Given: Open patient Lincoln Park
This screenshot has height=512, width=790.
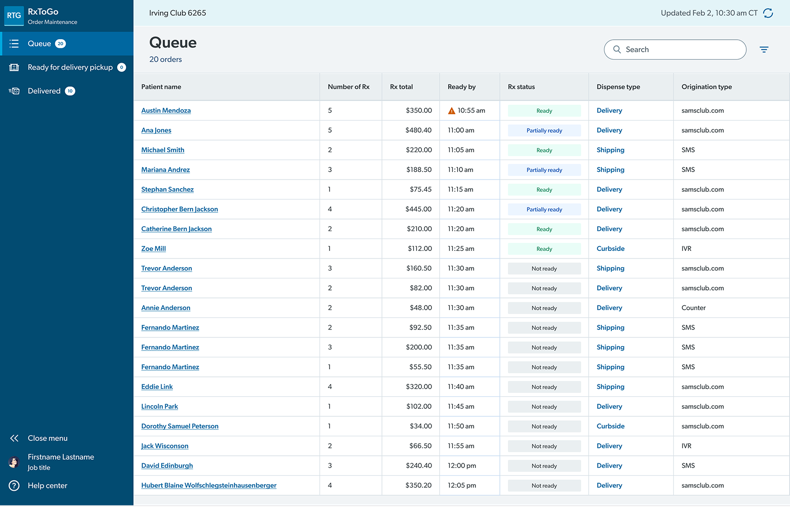Looking at the screenshot, I should click(159, 407).
